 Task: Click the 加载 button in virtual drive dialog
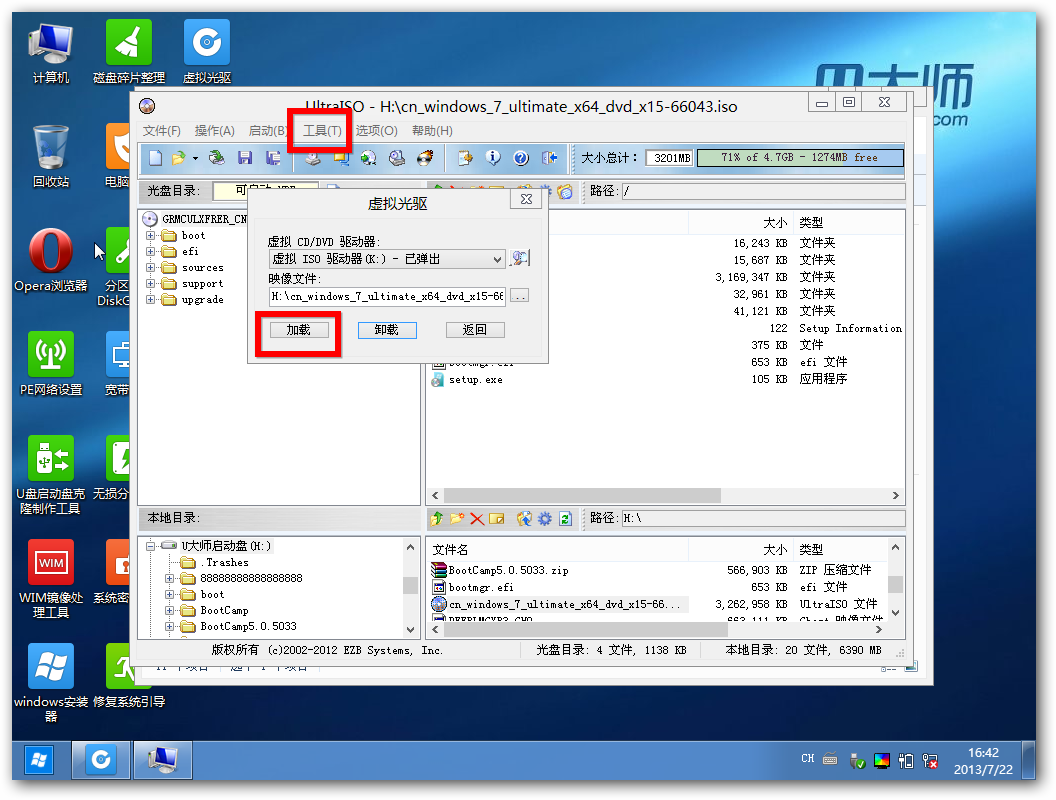tap(299, 330)
